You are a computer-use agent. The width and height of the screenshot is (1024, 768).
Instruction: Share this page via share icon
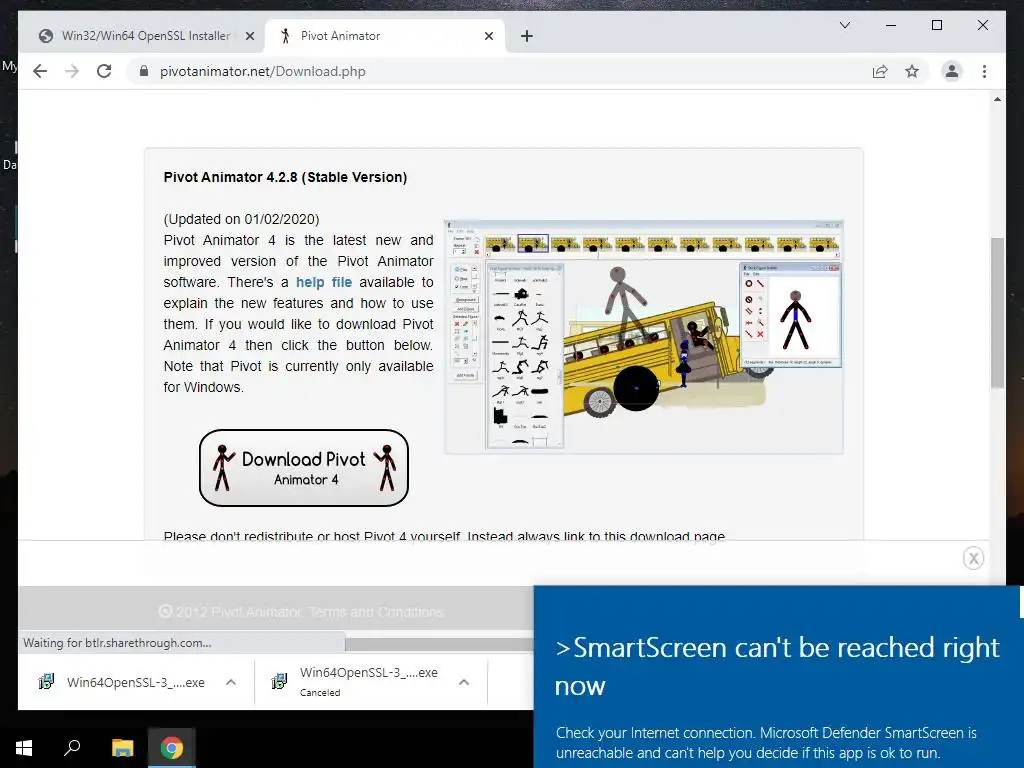(880, 71)
